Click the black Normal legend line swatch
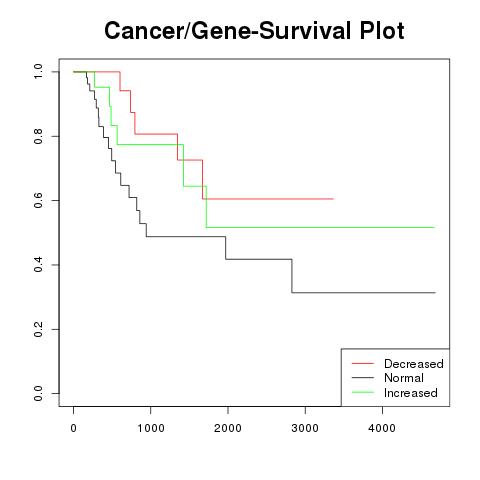This screenshot has width=480, height=480. [x=363, y=377]
